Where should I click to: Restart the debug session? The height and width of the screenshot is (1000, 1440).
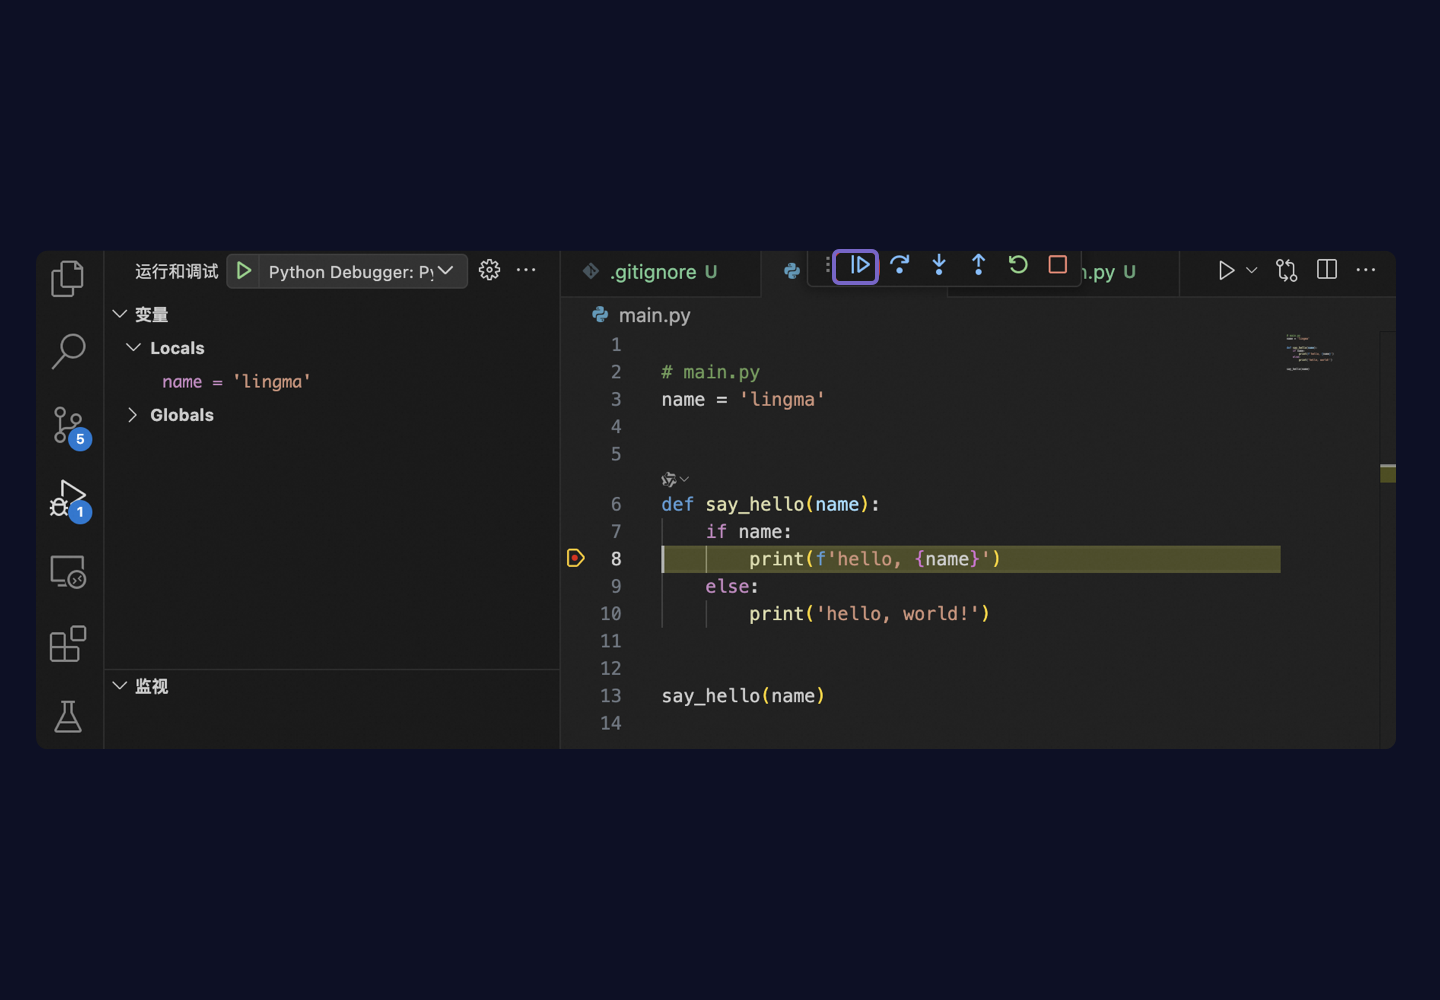pos(1018,265)
